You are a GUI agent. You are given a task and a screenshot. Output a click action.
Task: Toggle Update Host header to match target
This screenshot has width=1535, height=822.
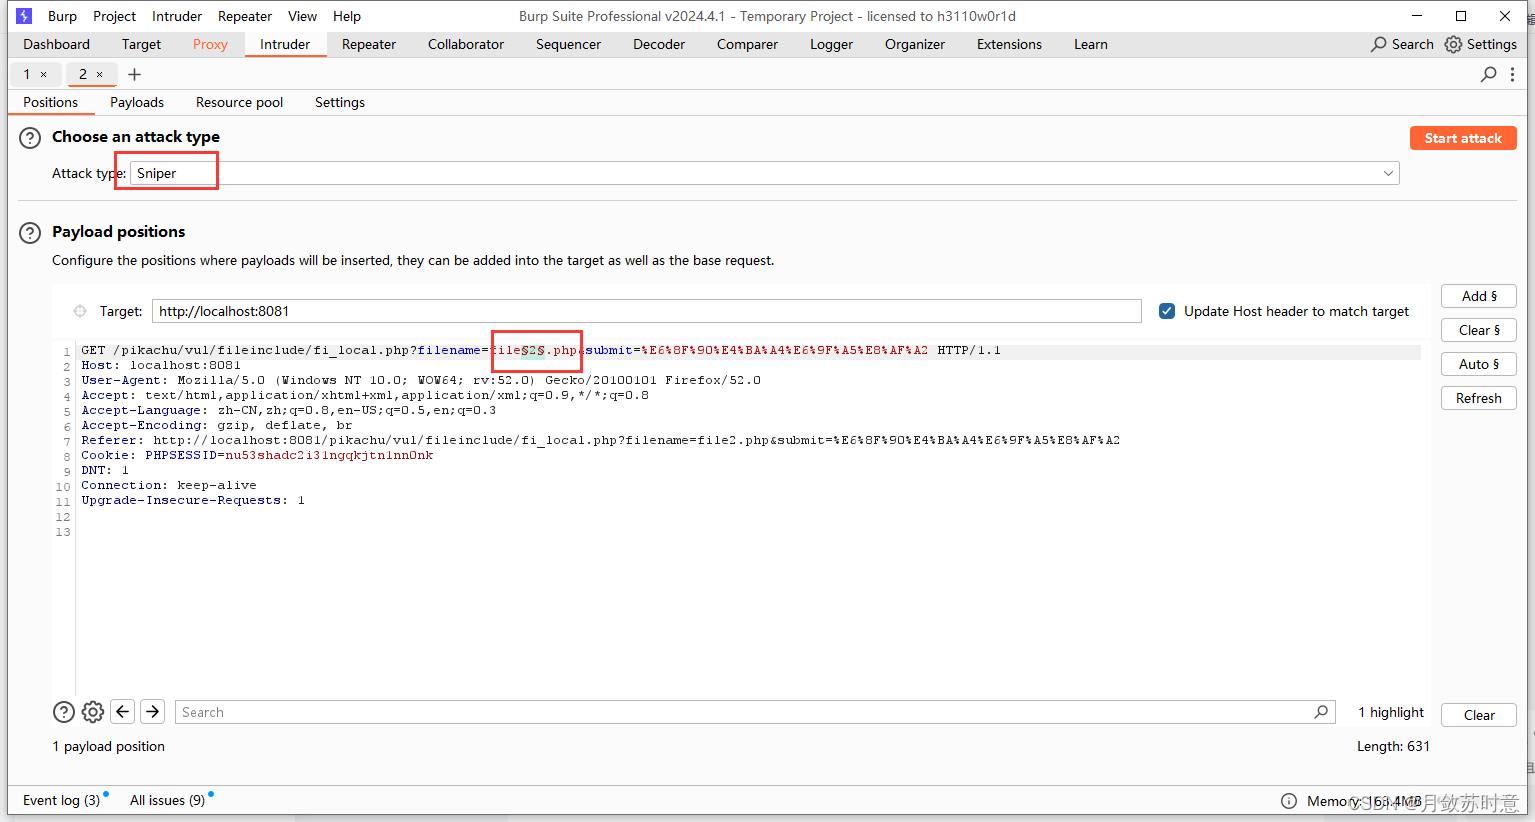tap(1167, 311)
